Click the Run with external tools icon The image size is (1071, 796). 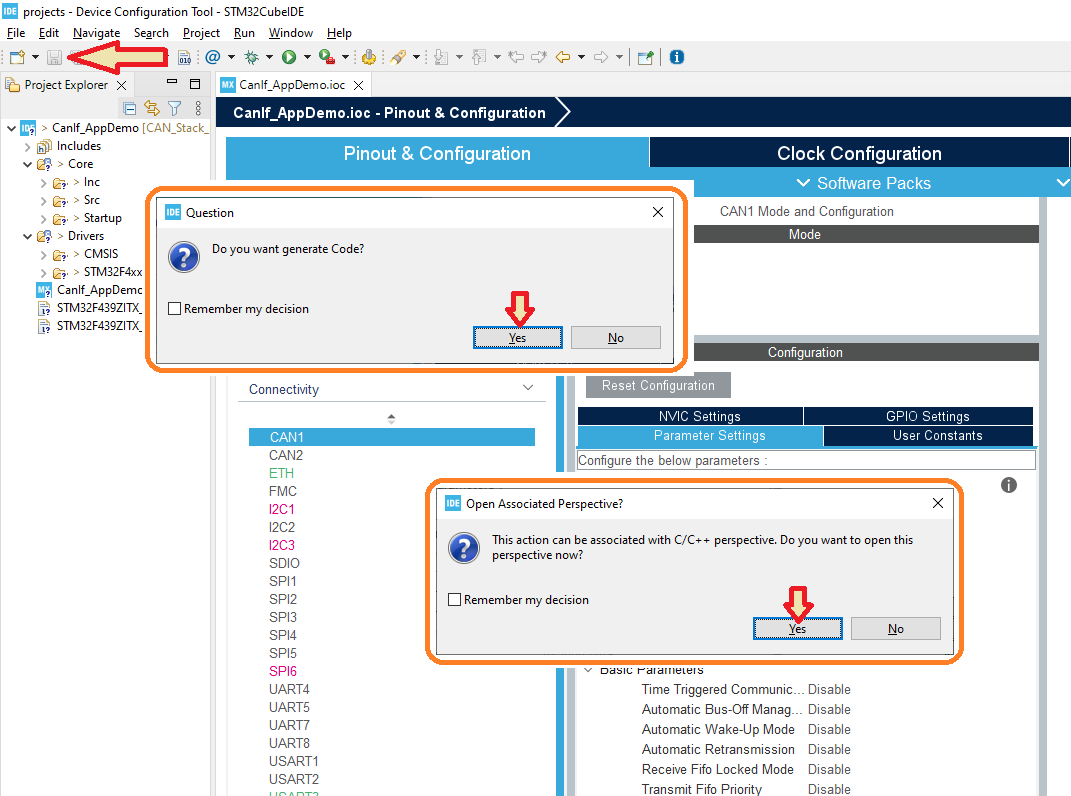(x=327, y=57)
